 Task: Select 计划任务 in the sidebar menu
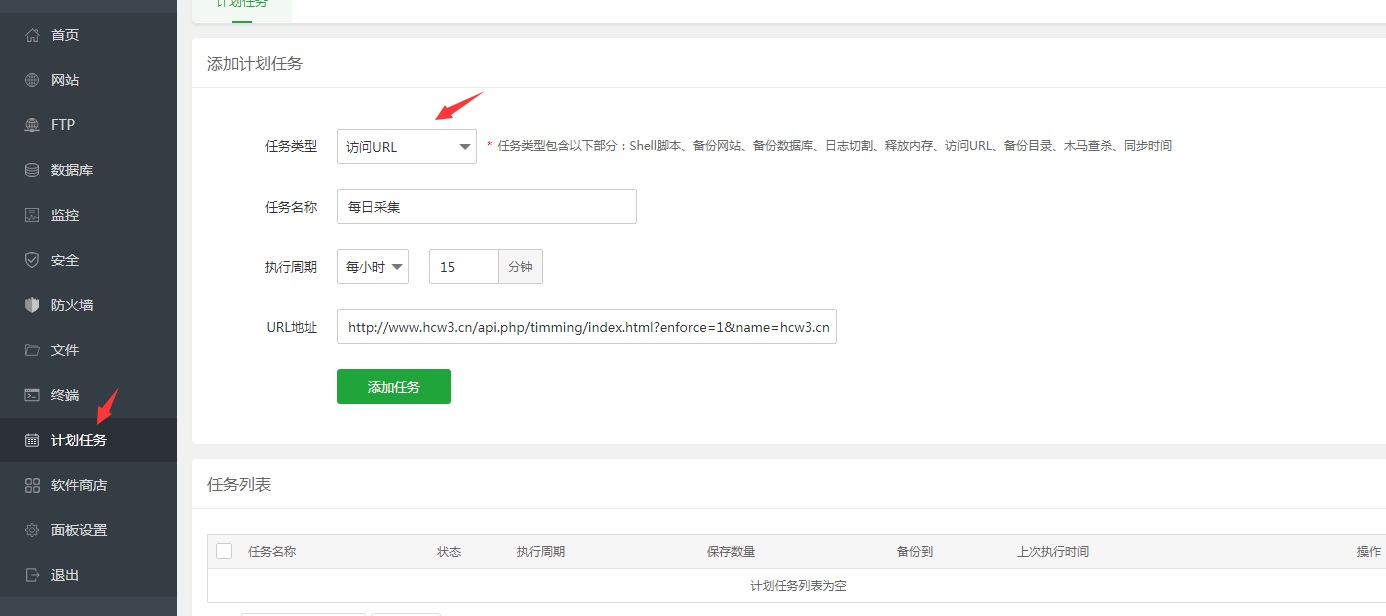pyautogui.click(x=75, y=439)
